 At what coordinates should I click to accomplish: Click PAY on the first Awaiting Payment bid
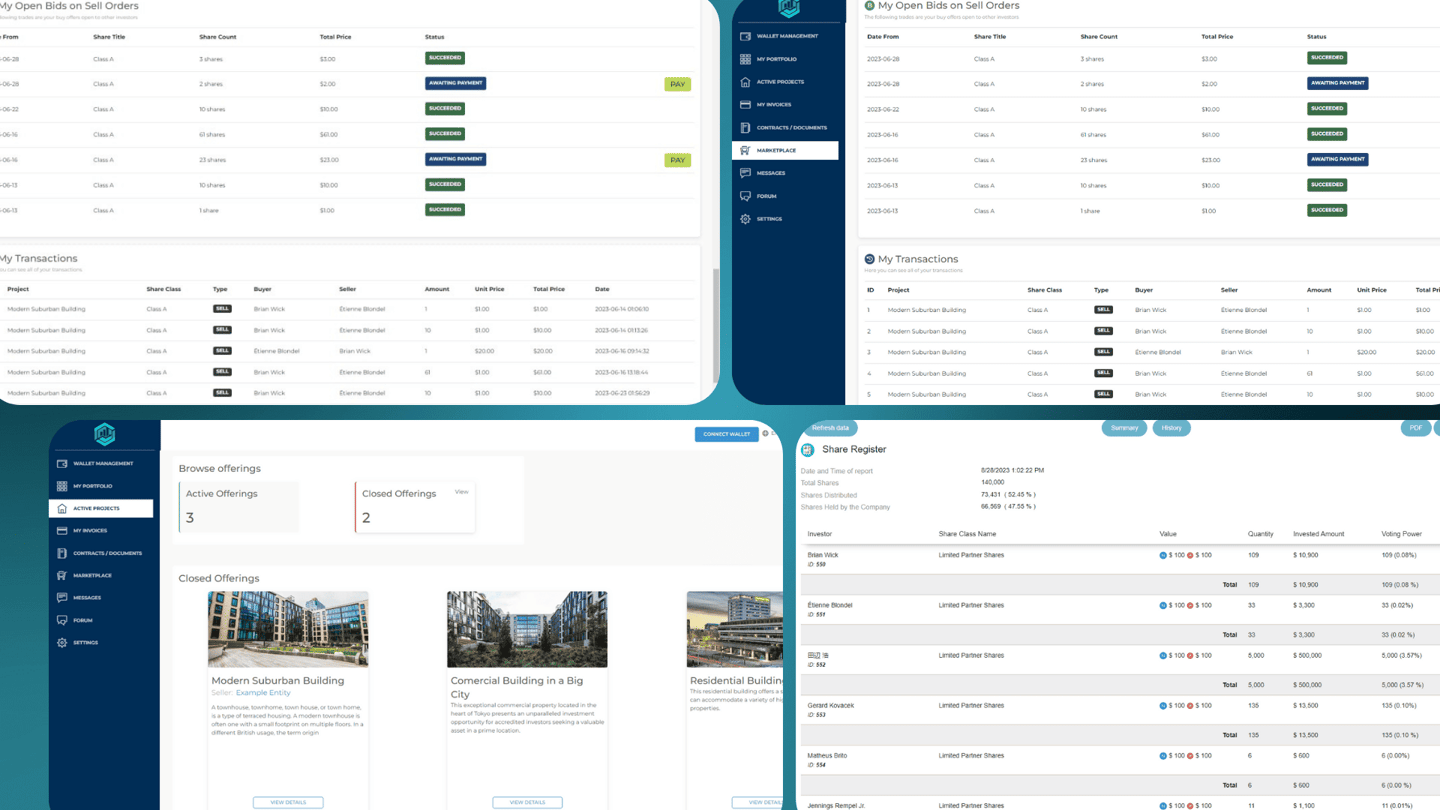coord(677,84)
